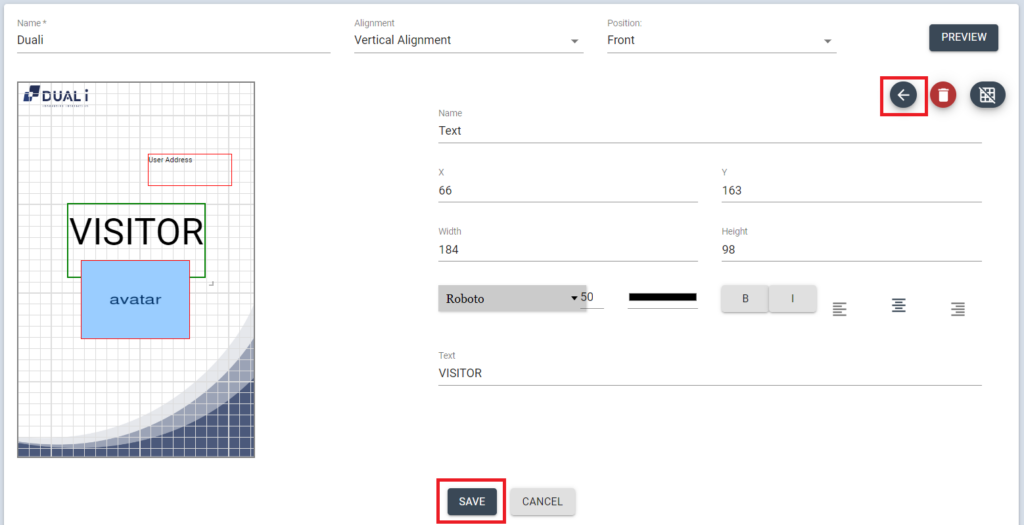Click the Cancel button
1024x525 pixels.
542,501
